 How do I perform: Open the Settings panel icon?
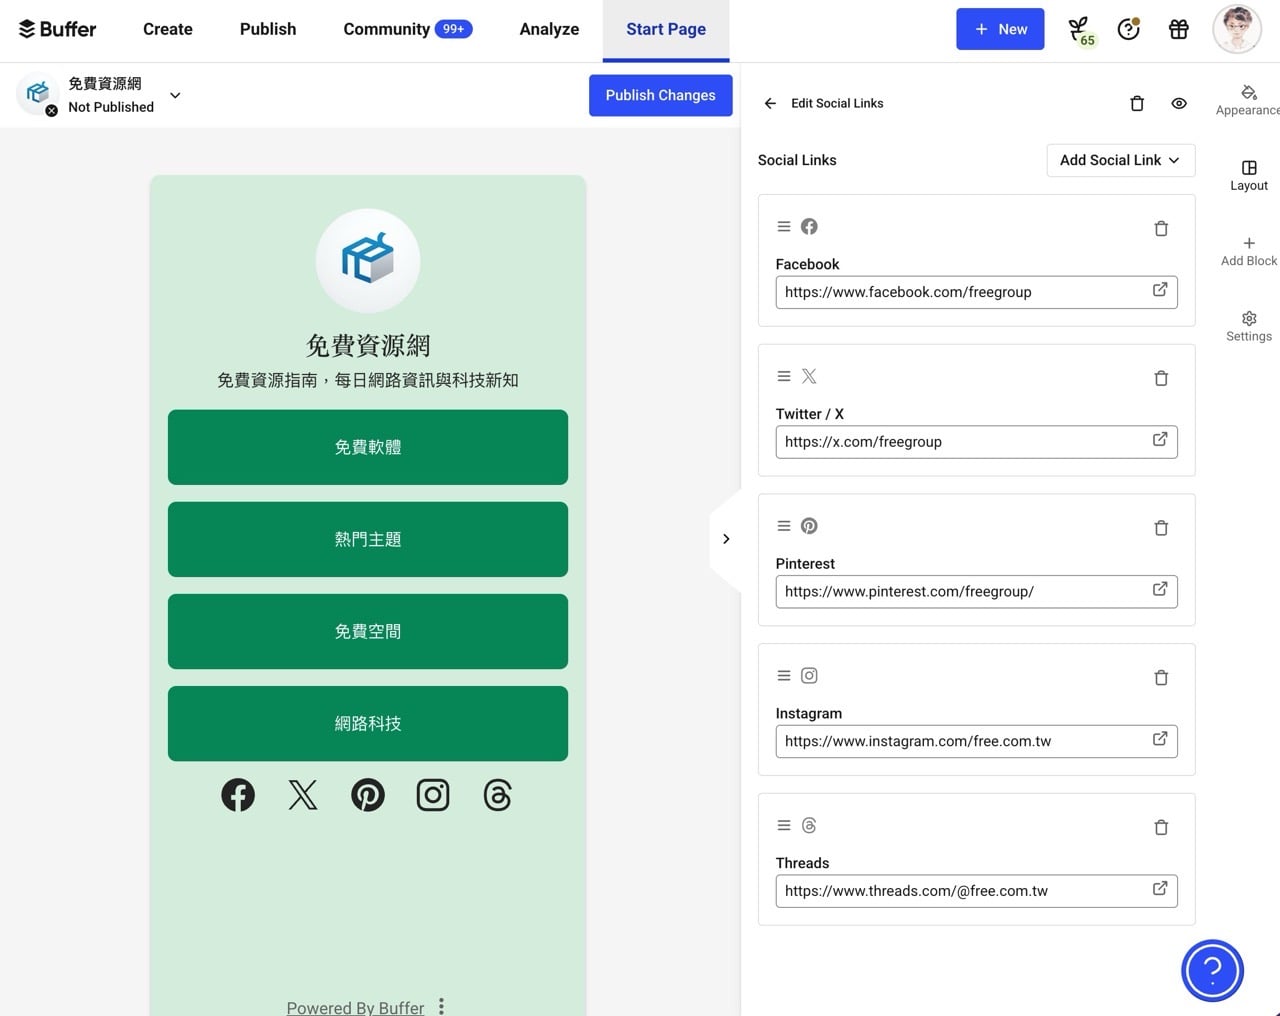click(x=1248, y=318)
